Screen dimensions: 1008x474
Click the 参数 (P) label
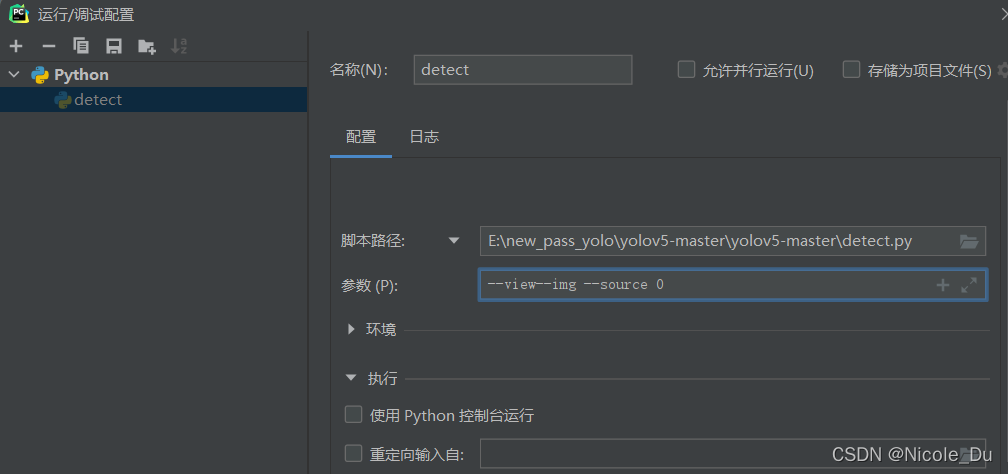[370, 286]
